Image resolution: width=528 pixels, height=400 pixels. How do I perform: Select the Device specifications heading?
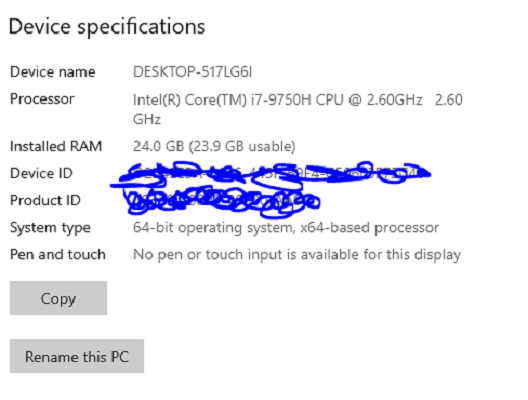[107, 27]
